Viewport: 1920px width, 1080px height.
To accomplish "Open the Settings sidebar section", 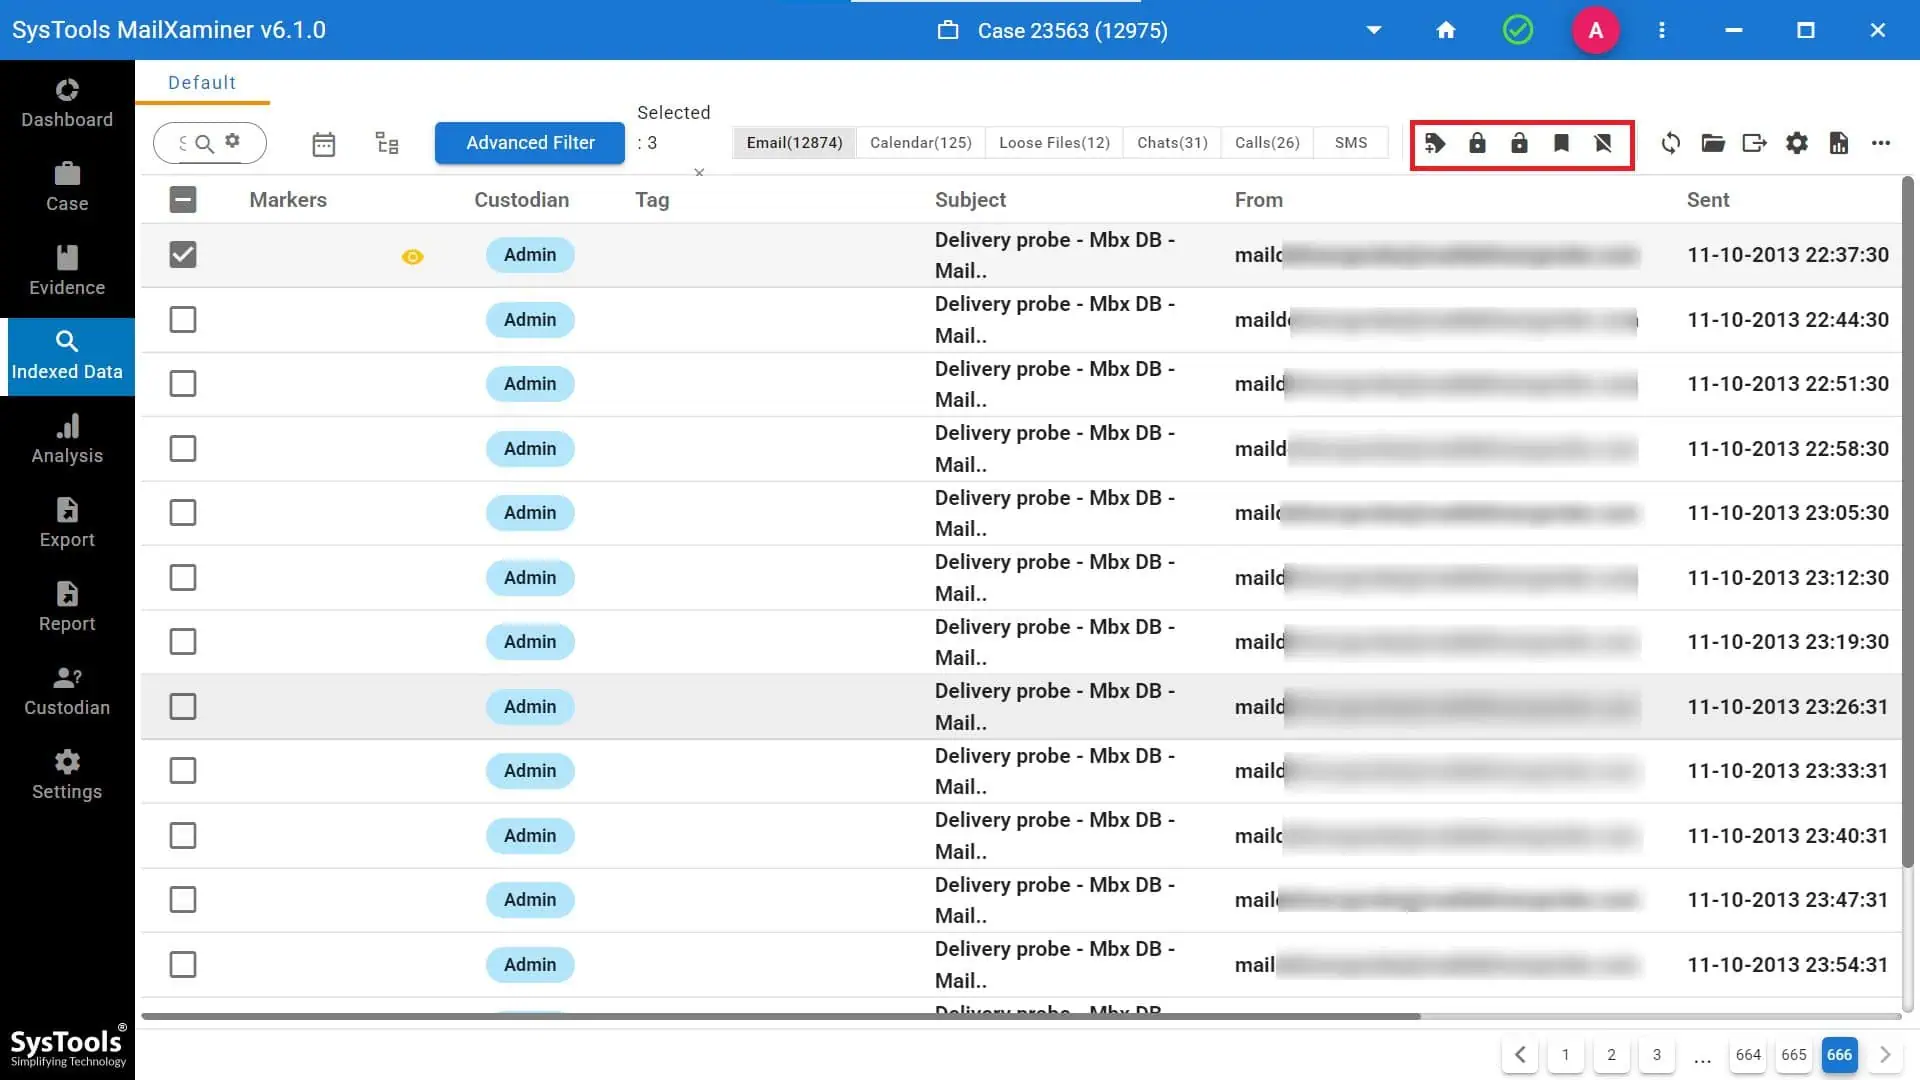I will pos(67,776).
